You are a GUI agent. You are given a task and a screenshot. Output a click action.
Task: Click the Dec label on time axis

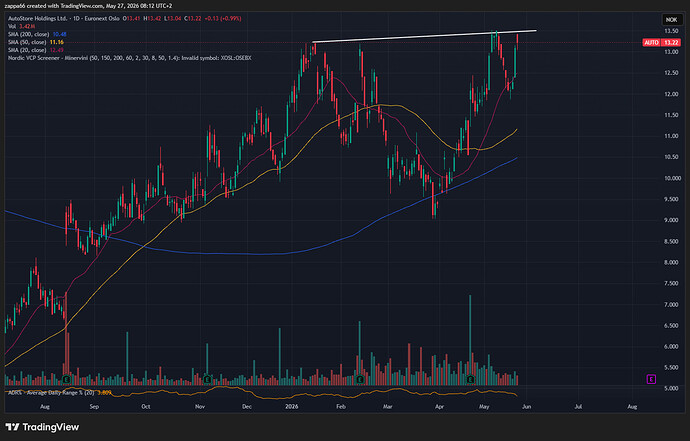click(247, 407)
